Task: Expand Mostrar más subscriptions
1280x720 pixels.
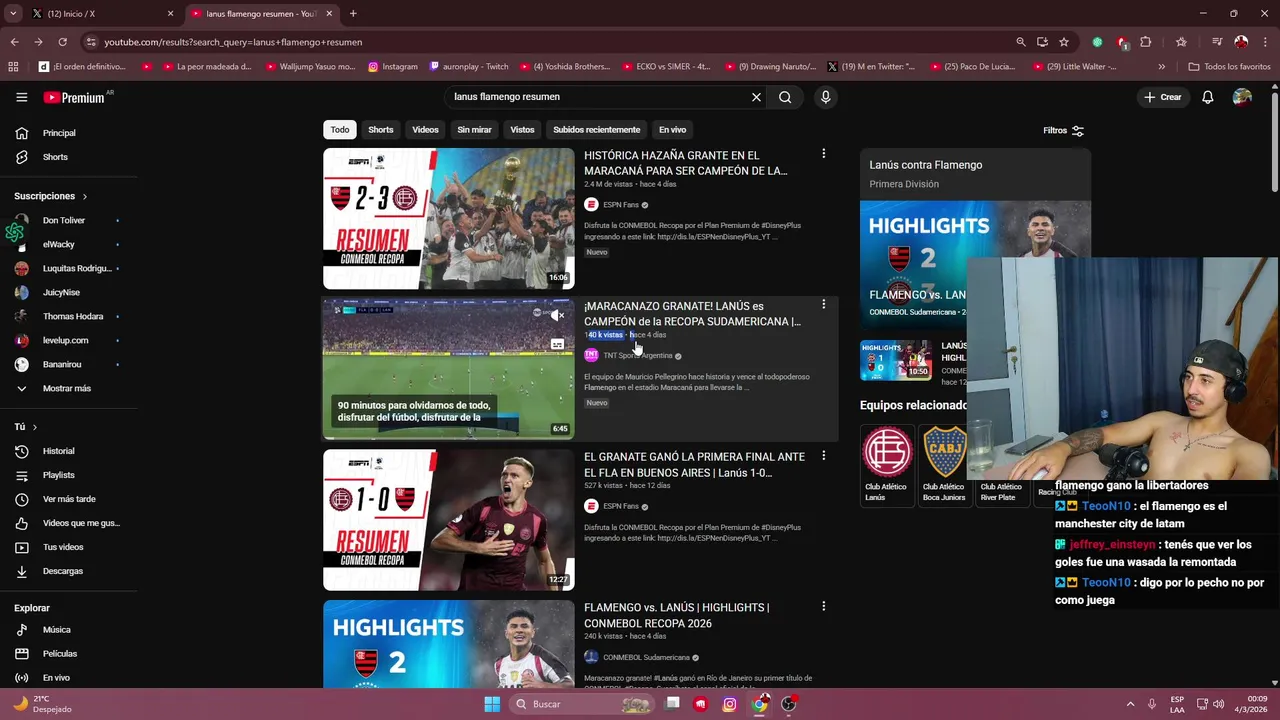Action: 68,388
